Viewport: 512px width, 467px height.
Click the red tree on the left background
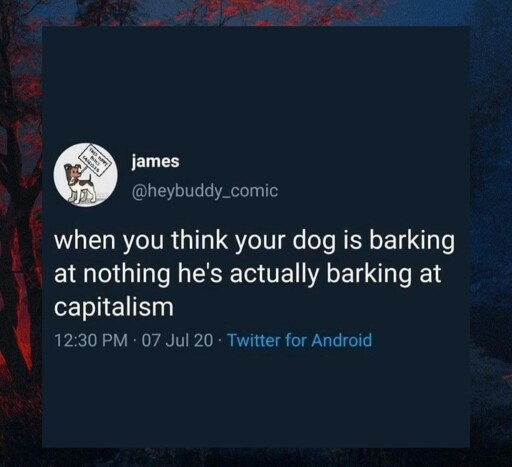pos(18,233)
